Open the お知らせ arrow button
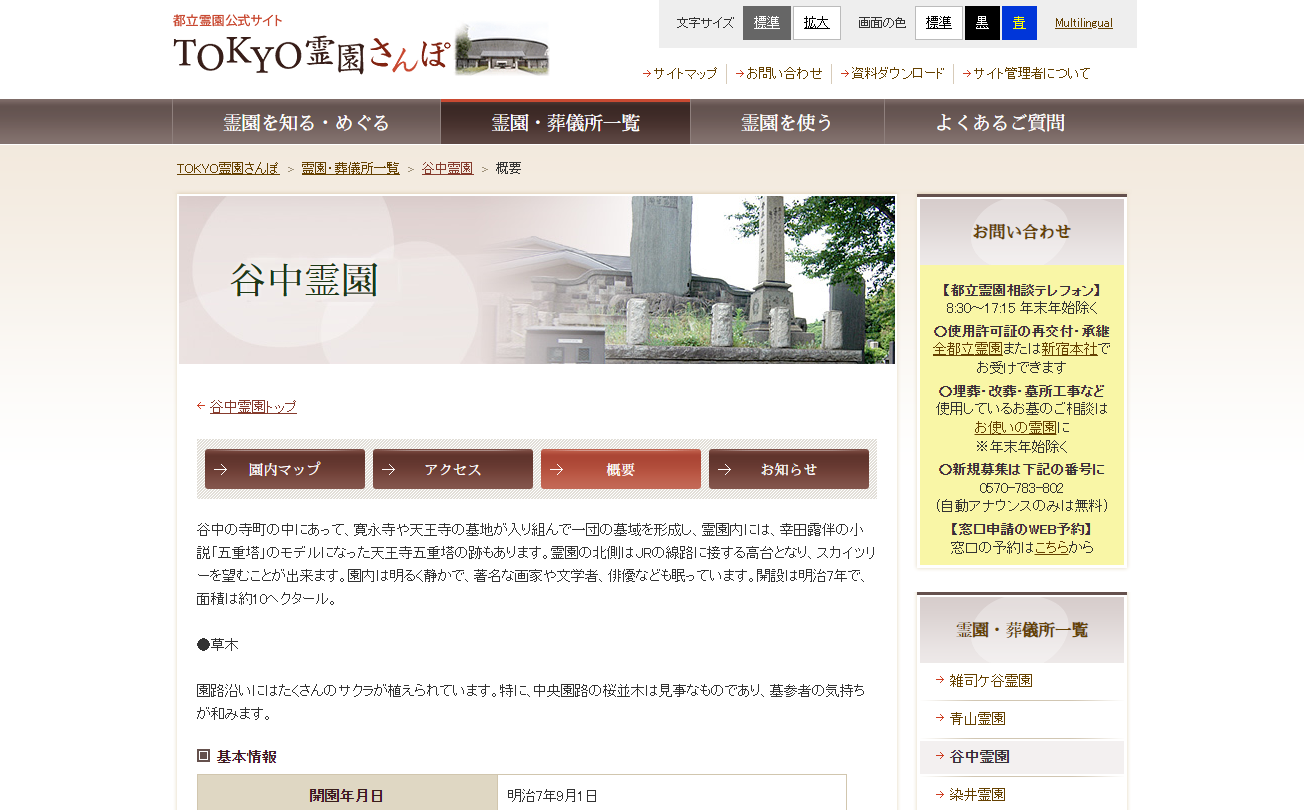1304x810 pixels. pyautogui.click(x=788, y=469)
